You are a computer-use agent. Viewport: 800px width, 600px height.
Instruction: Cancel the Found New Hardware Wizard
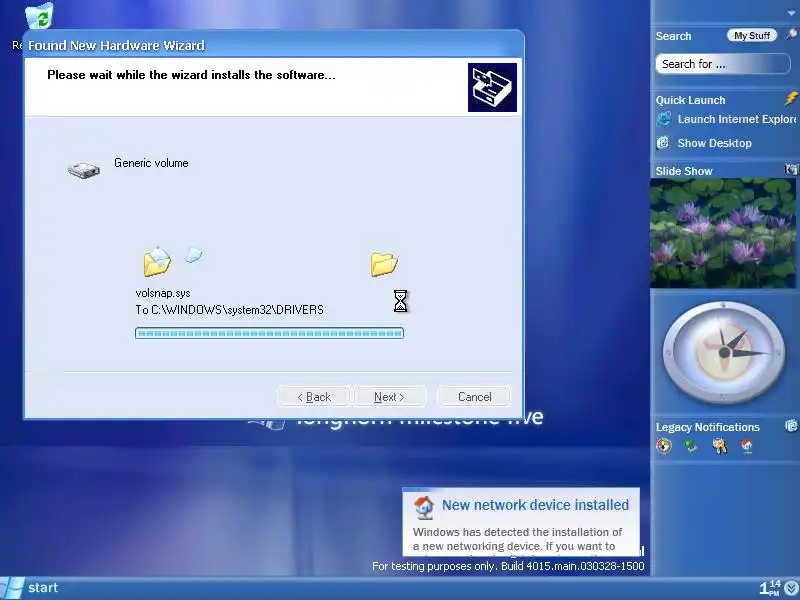[474, 397]
